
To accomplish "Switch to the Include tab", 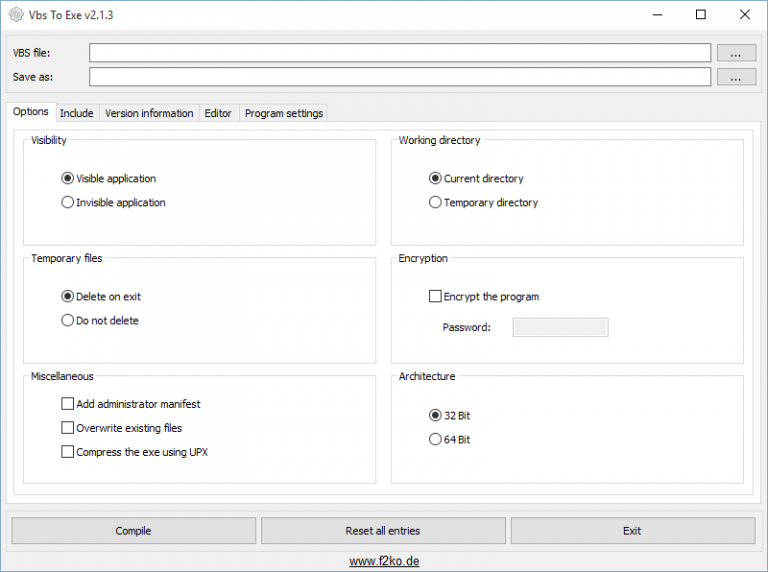I will (76, 113).
